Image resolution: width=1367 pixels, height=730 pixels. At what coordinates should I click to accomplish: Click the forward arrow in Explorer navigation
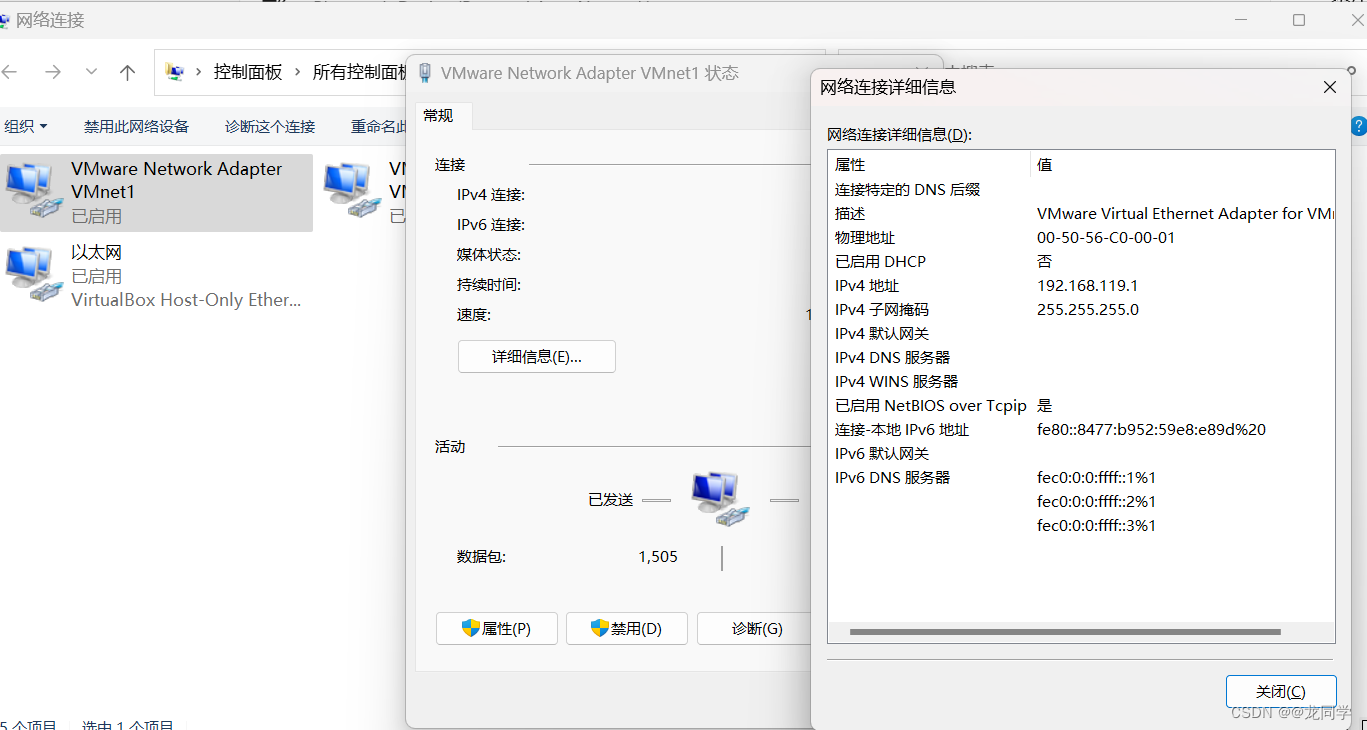pos(53,72)
